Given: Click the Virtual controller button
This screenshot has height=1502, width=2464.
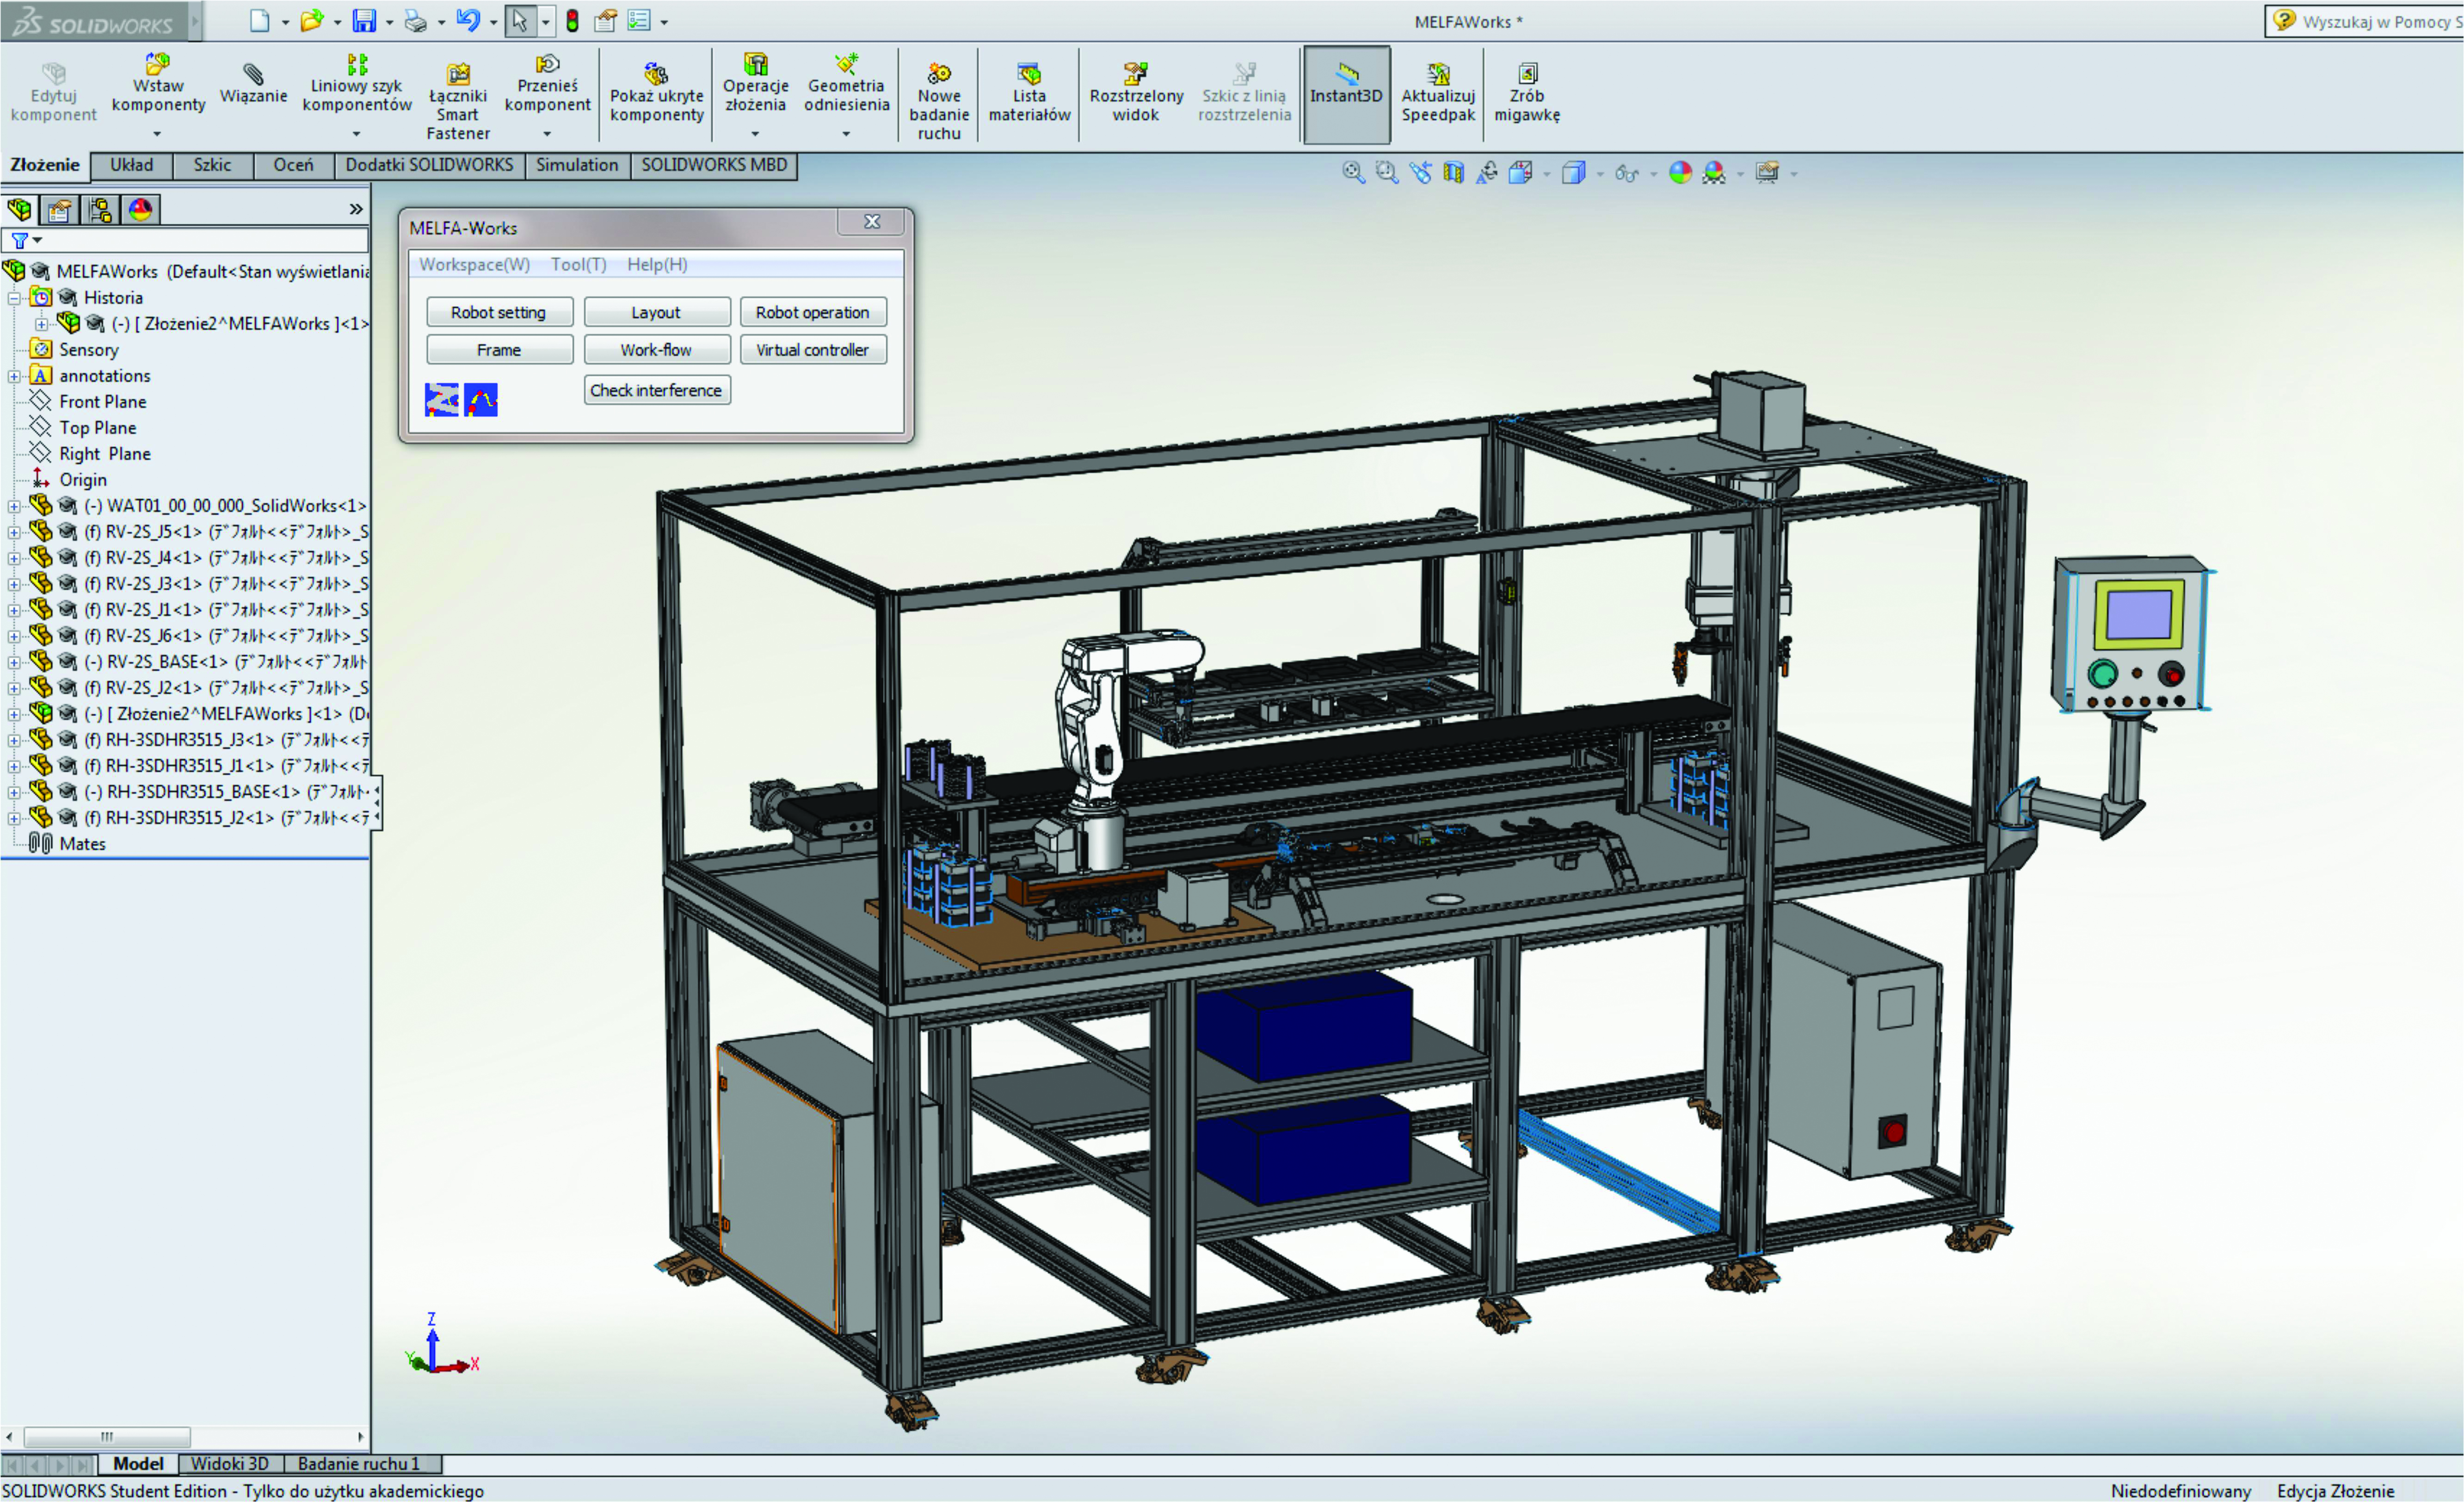Looking at the screenshot, I should 813,350.
